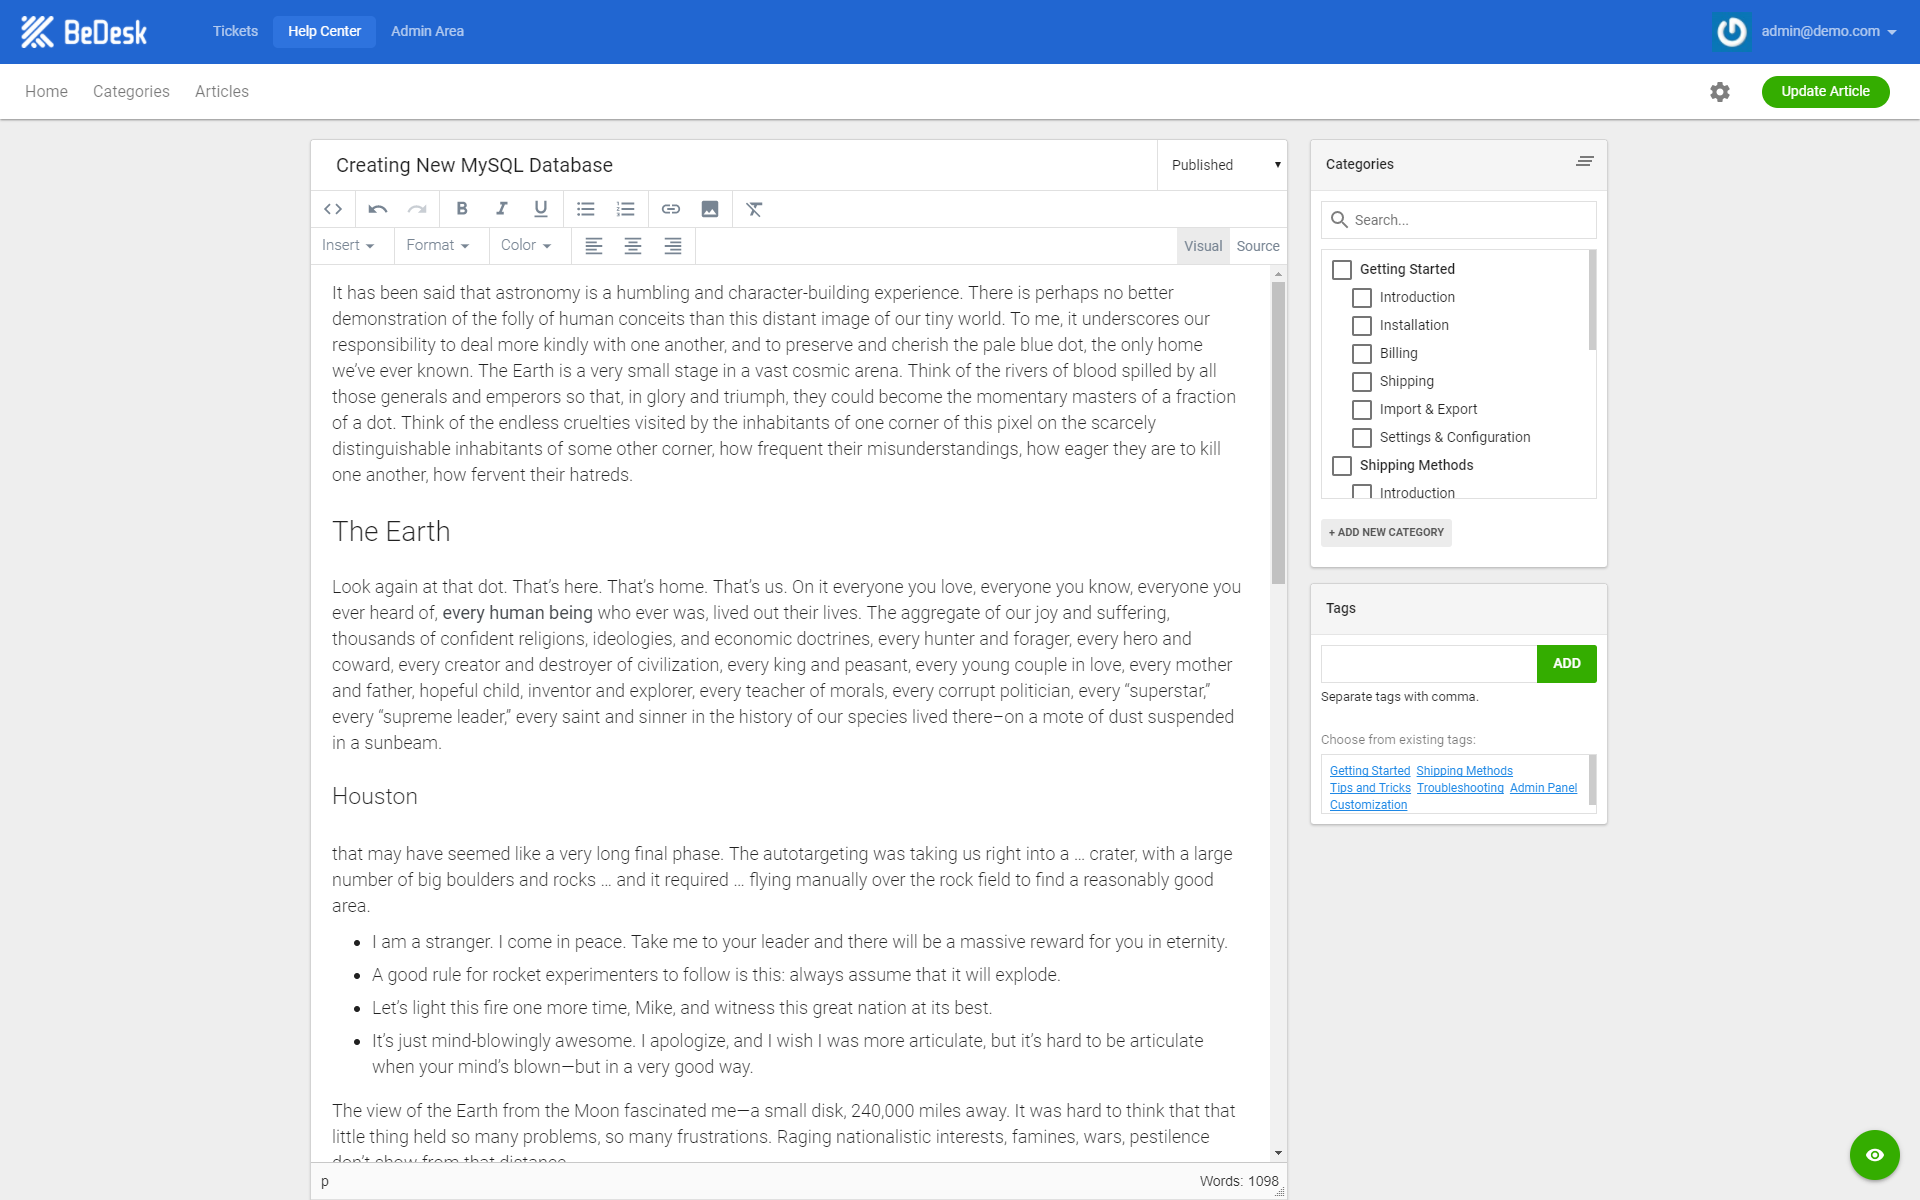
Task: Insert a bulleted list
Action: coord(586,209)
